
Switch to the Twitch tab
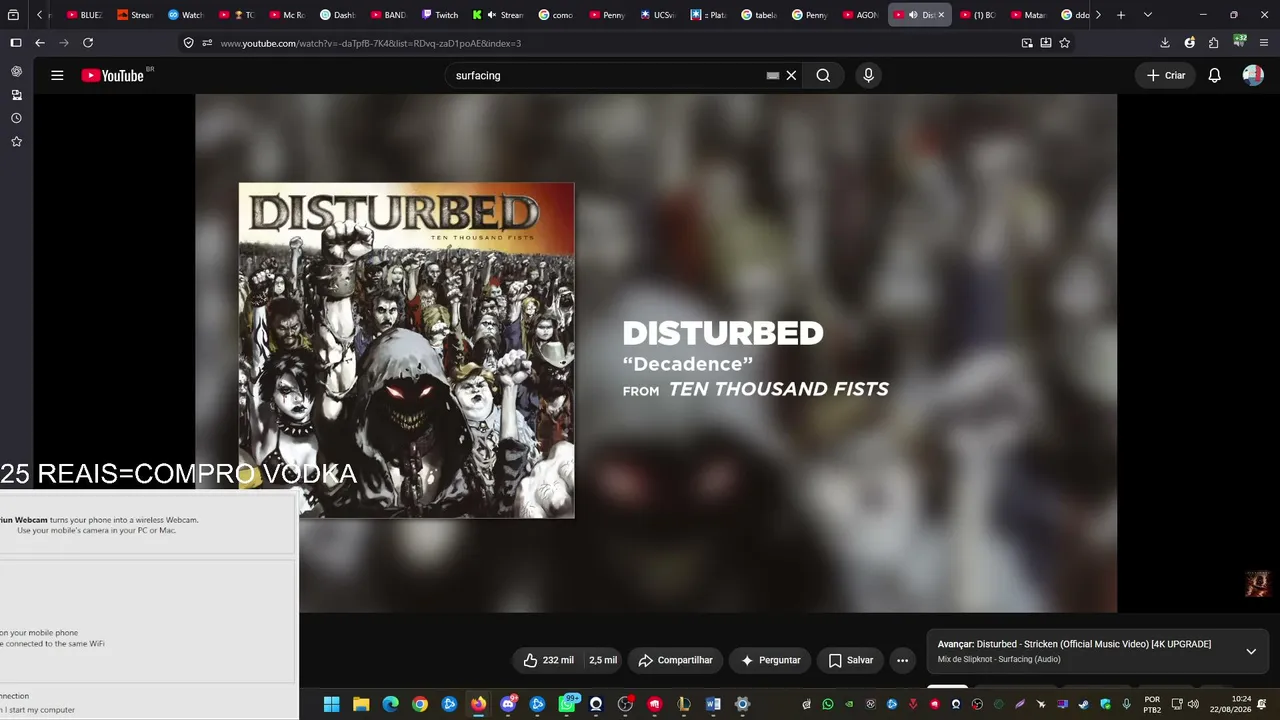pos(439,15)
